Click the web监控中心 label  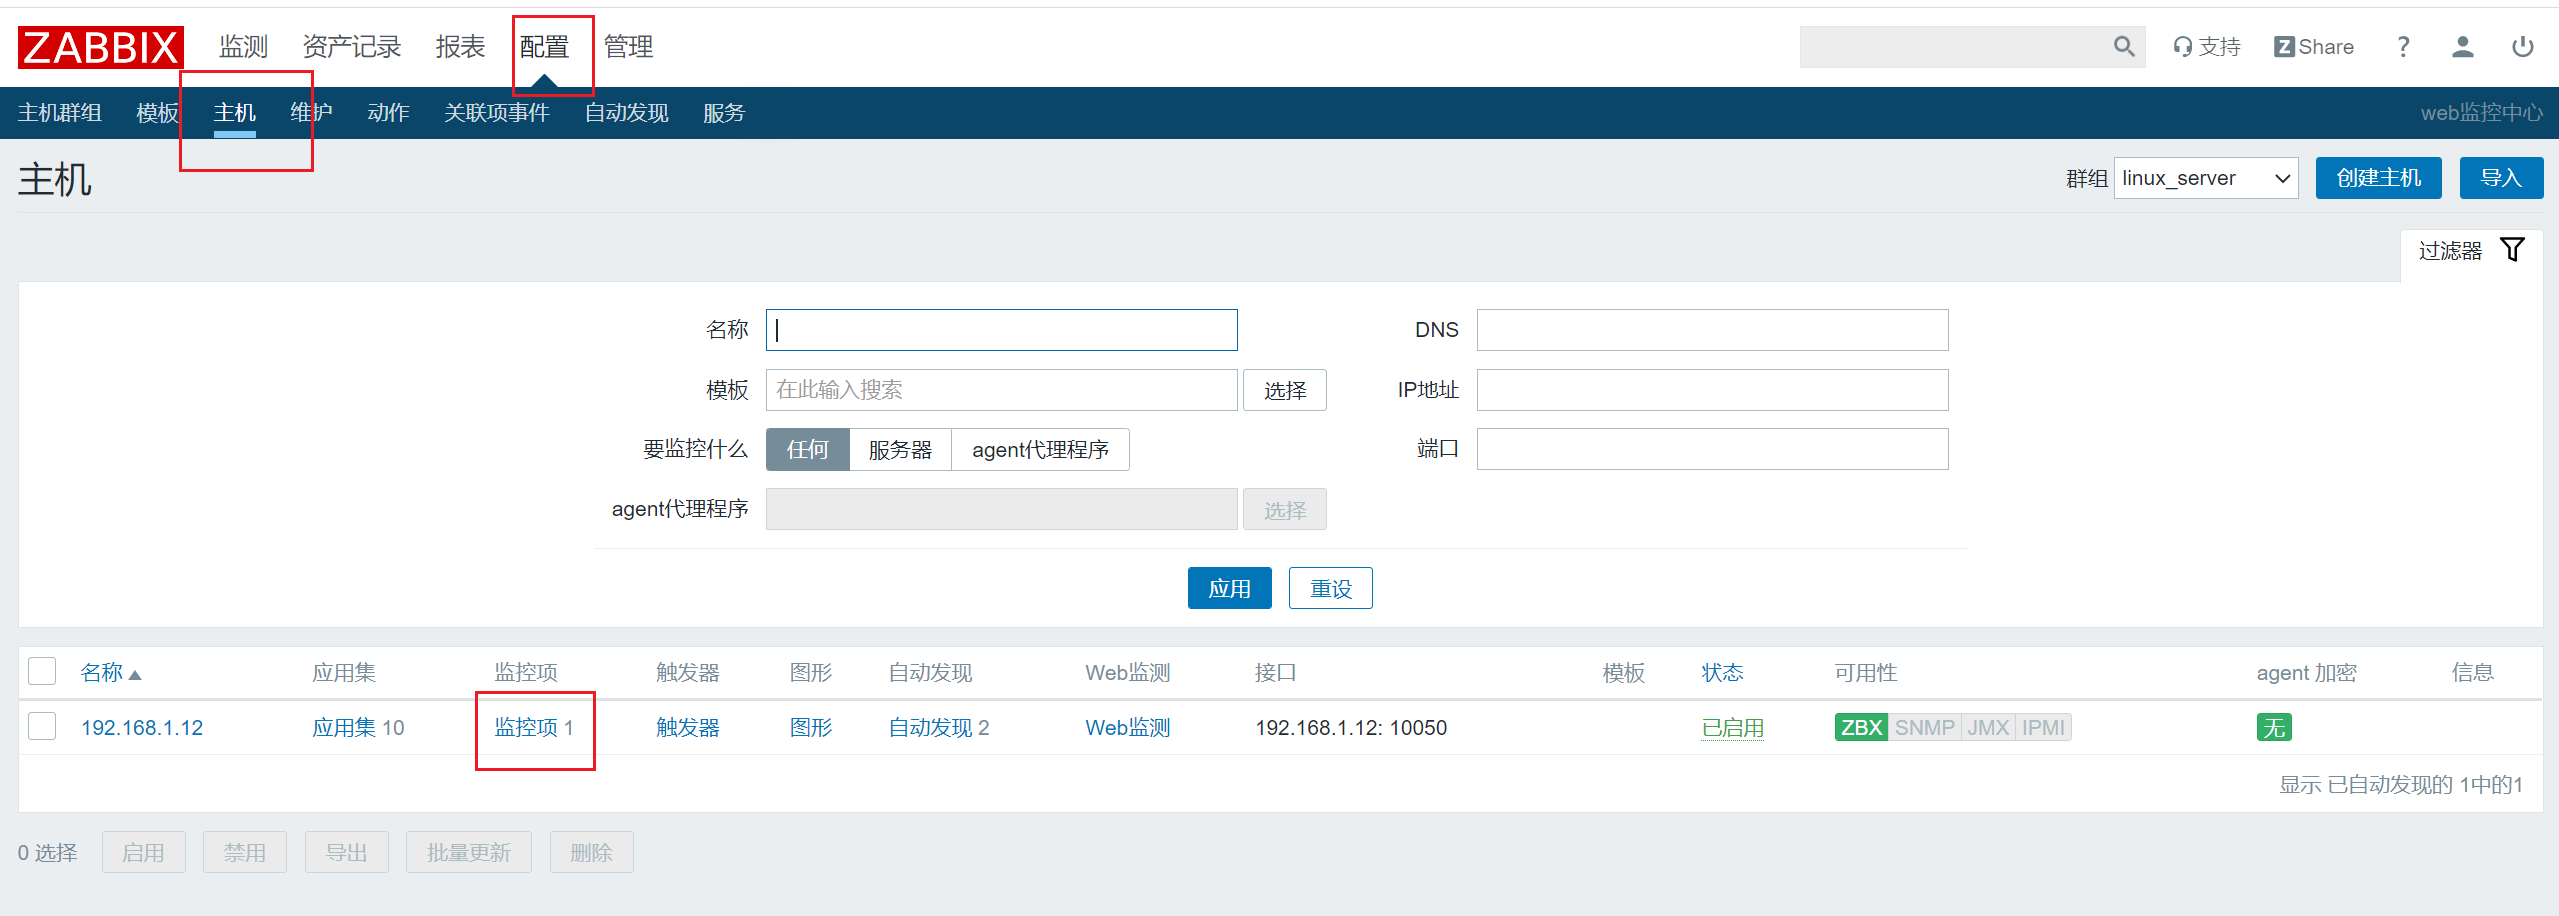point(2481,113)
